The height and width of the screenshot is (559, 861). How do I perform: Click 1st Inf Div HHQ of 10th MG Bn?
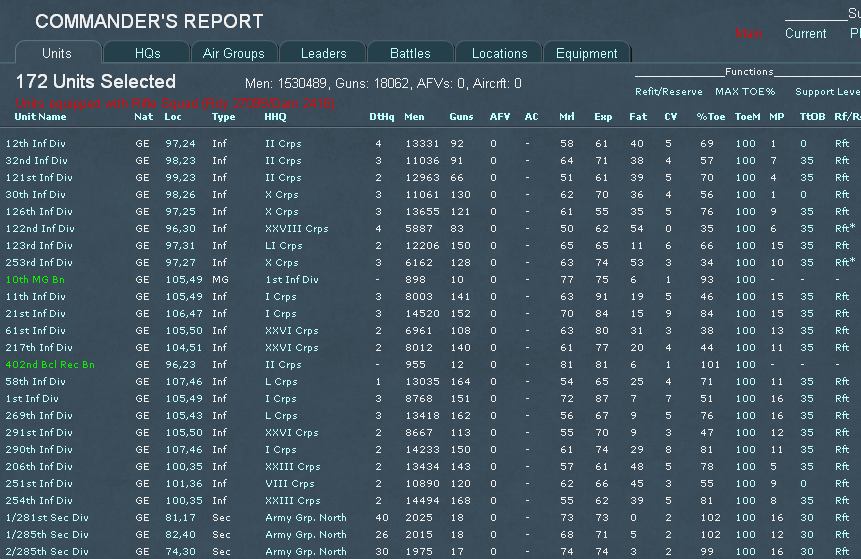click(x=292, y=280)
